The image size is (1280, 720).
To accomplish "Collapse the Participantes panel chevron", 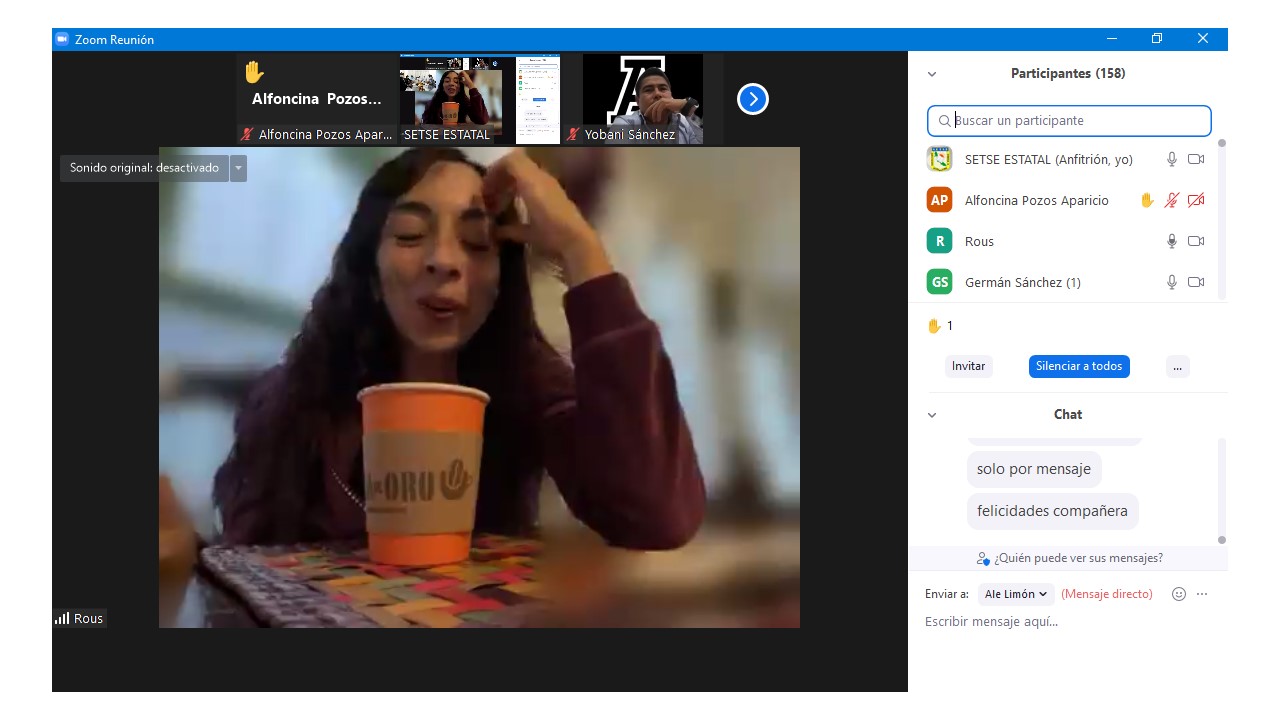I will pyautogui.click(x=932, y=74).
